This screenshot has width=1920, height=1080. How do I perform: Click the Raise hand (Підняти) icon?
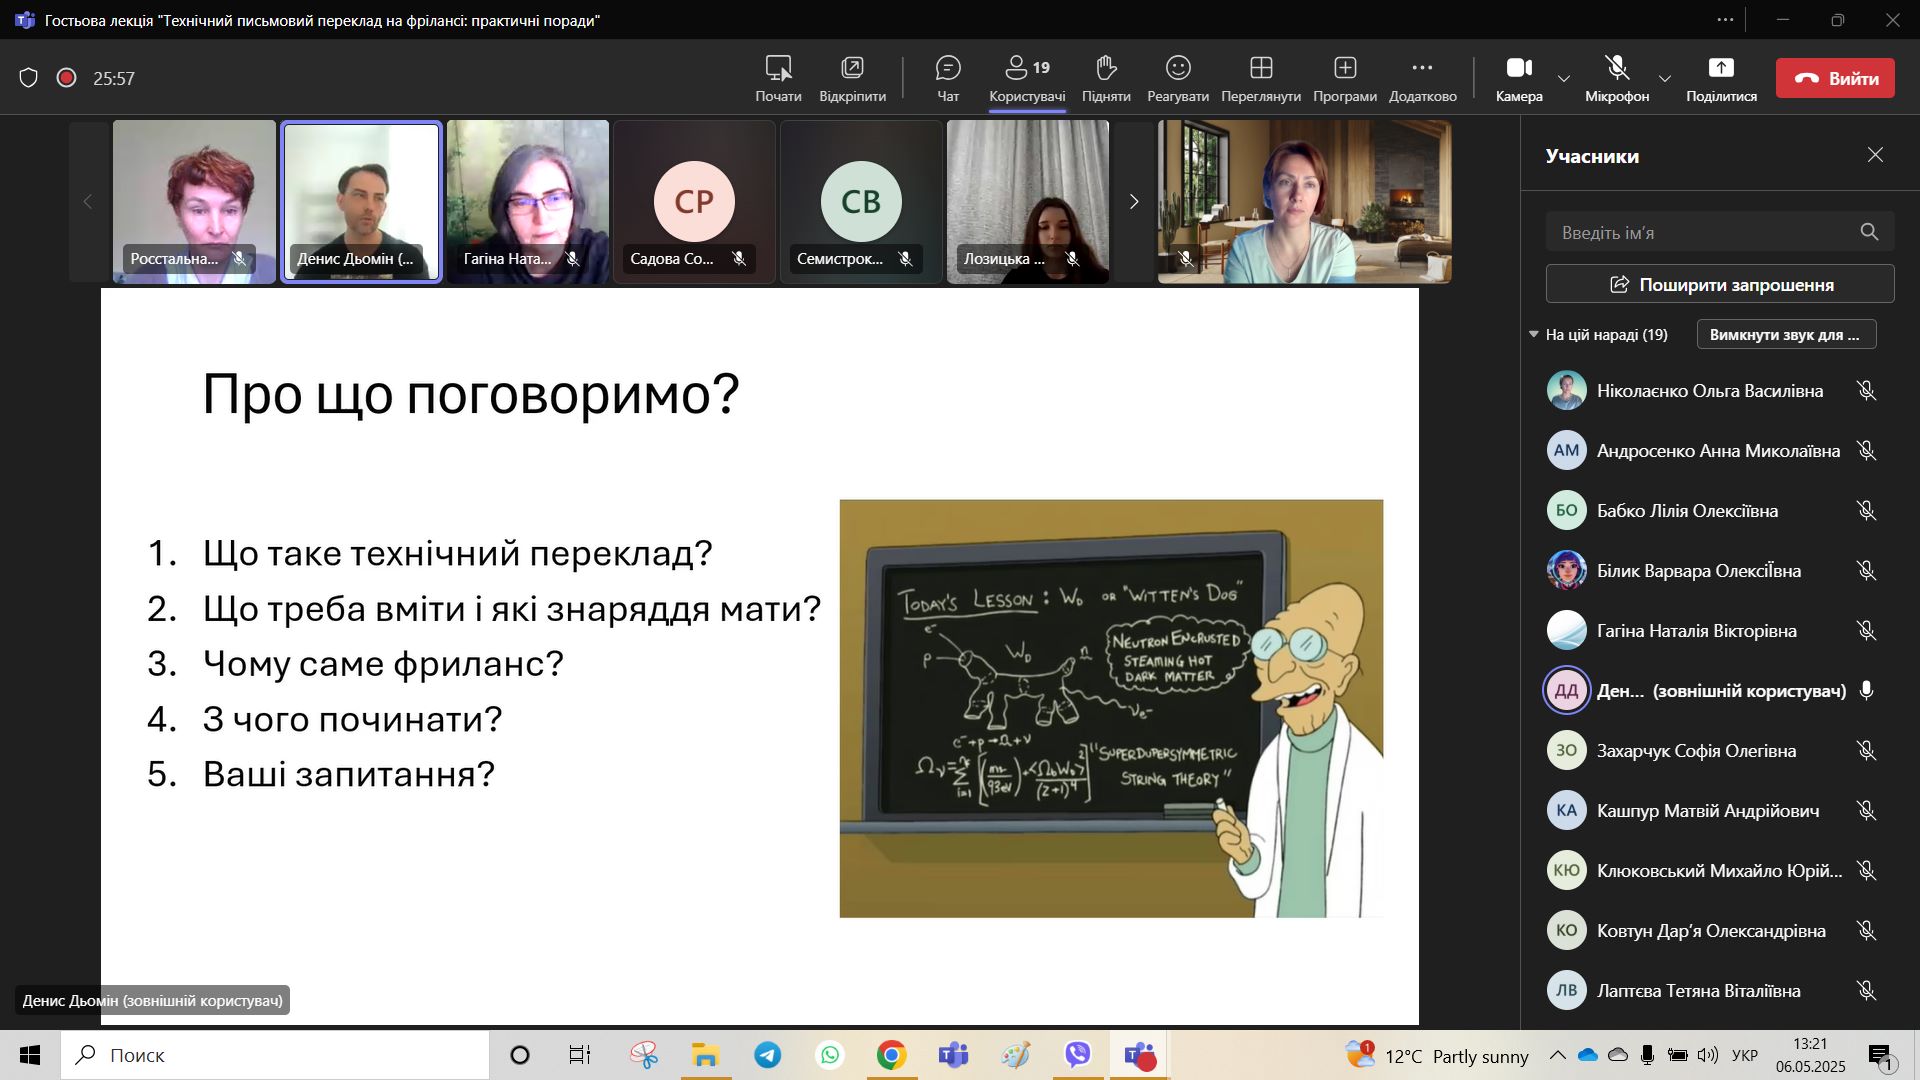click(x=1105, y=68)
